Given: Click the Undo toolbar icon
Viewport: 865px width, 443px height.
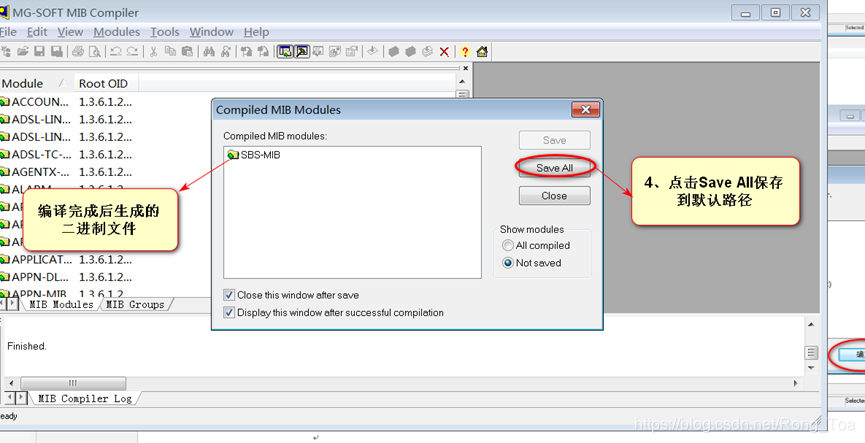Looking at the screenshot, I should [115, 51].
